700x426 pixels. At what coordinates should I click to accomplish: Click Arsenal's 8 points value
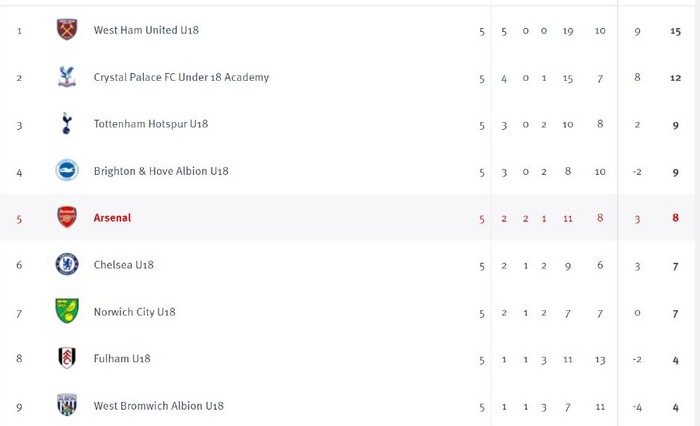675,218
